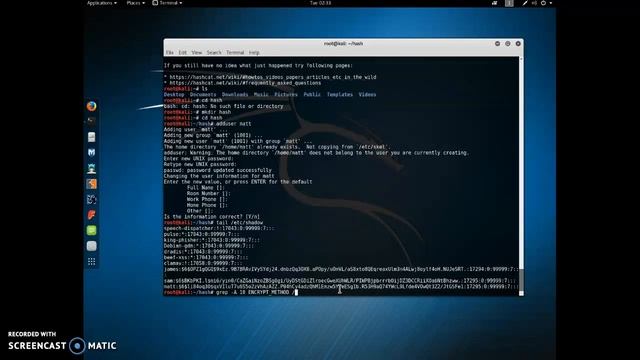Screen dimensions: 640x360
Task: Click the Desktop folder name in ls output
Action: [174, 95]
